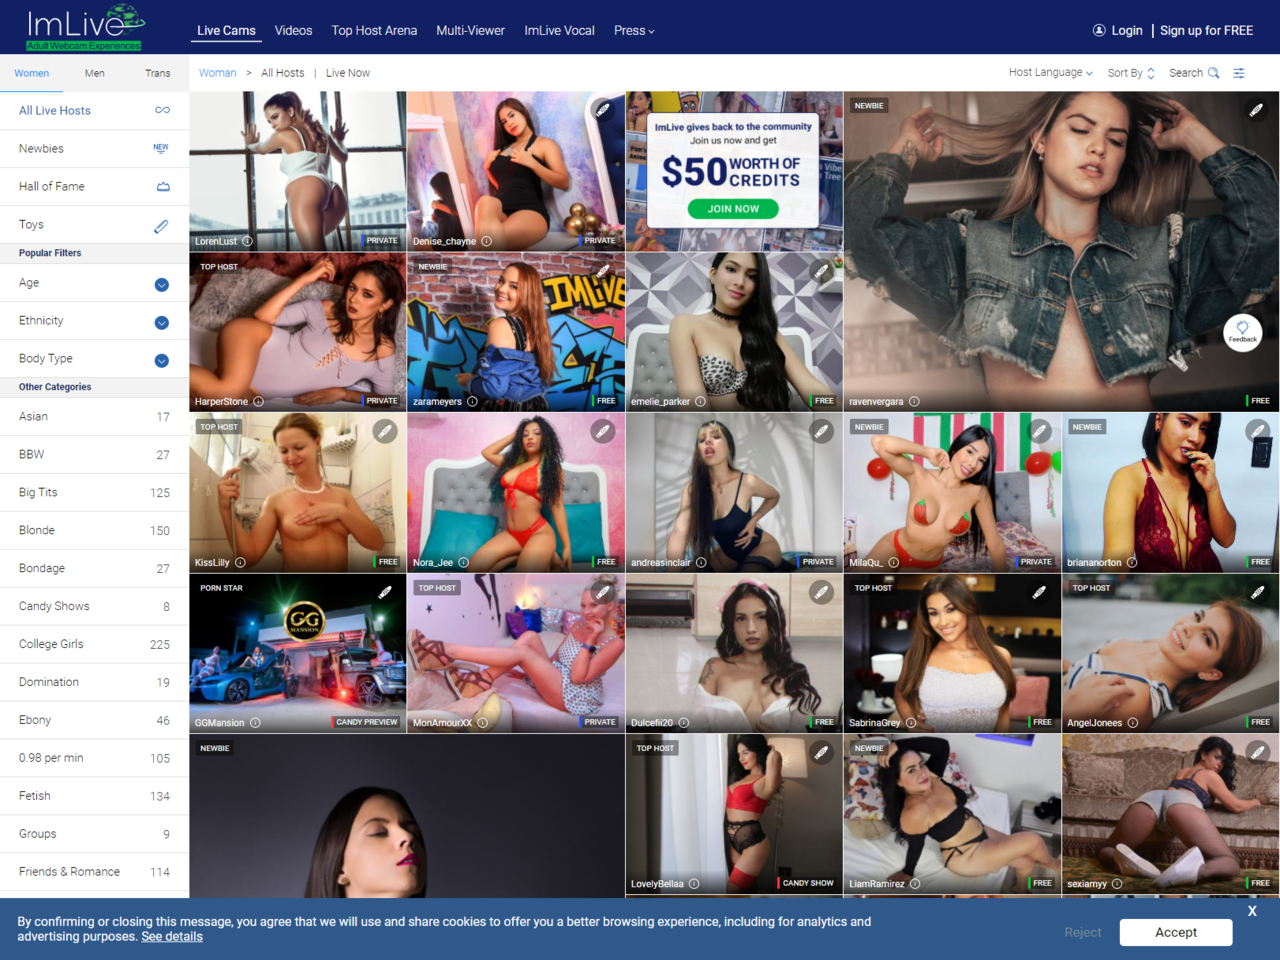The height and width of the screenshot is (960, 1280).
Task: Open the See details cookie link
Action: 172,937
